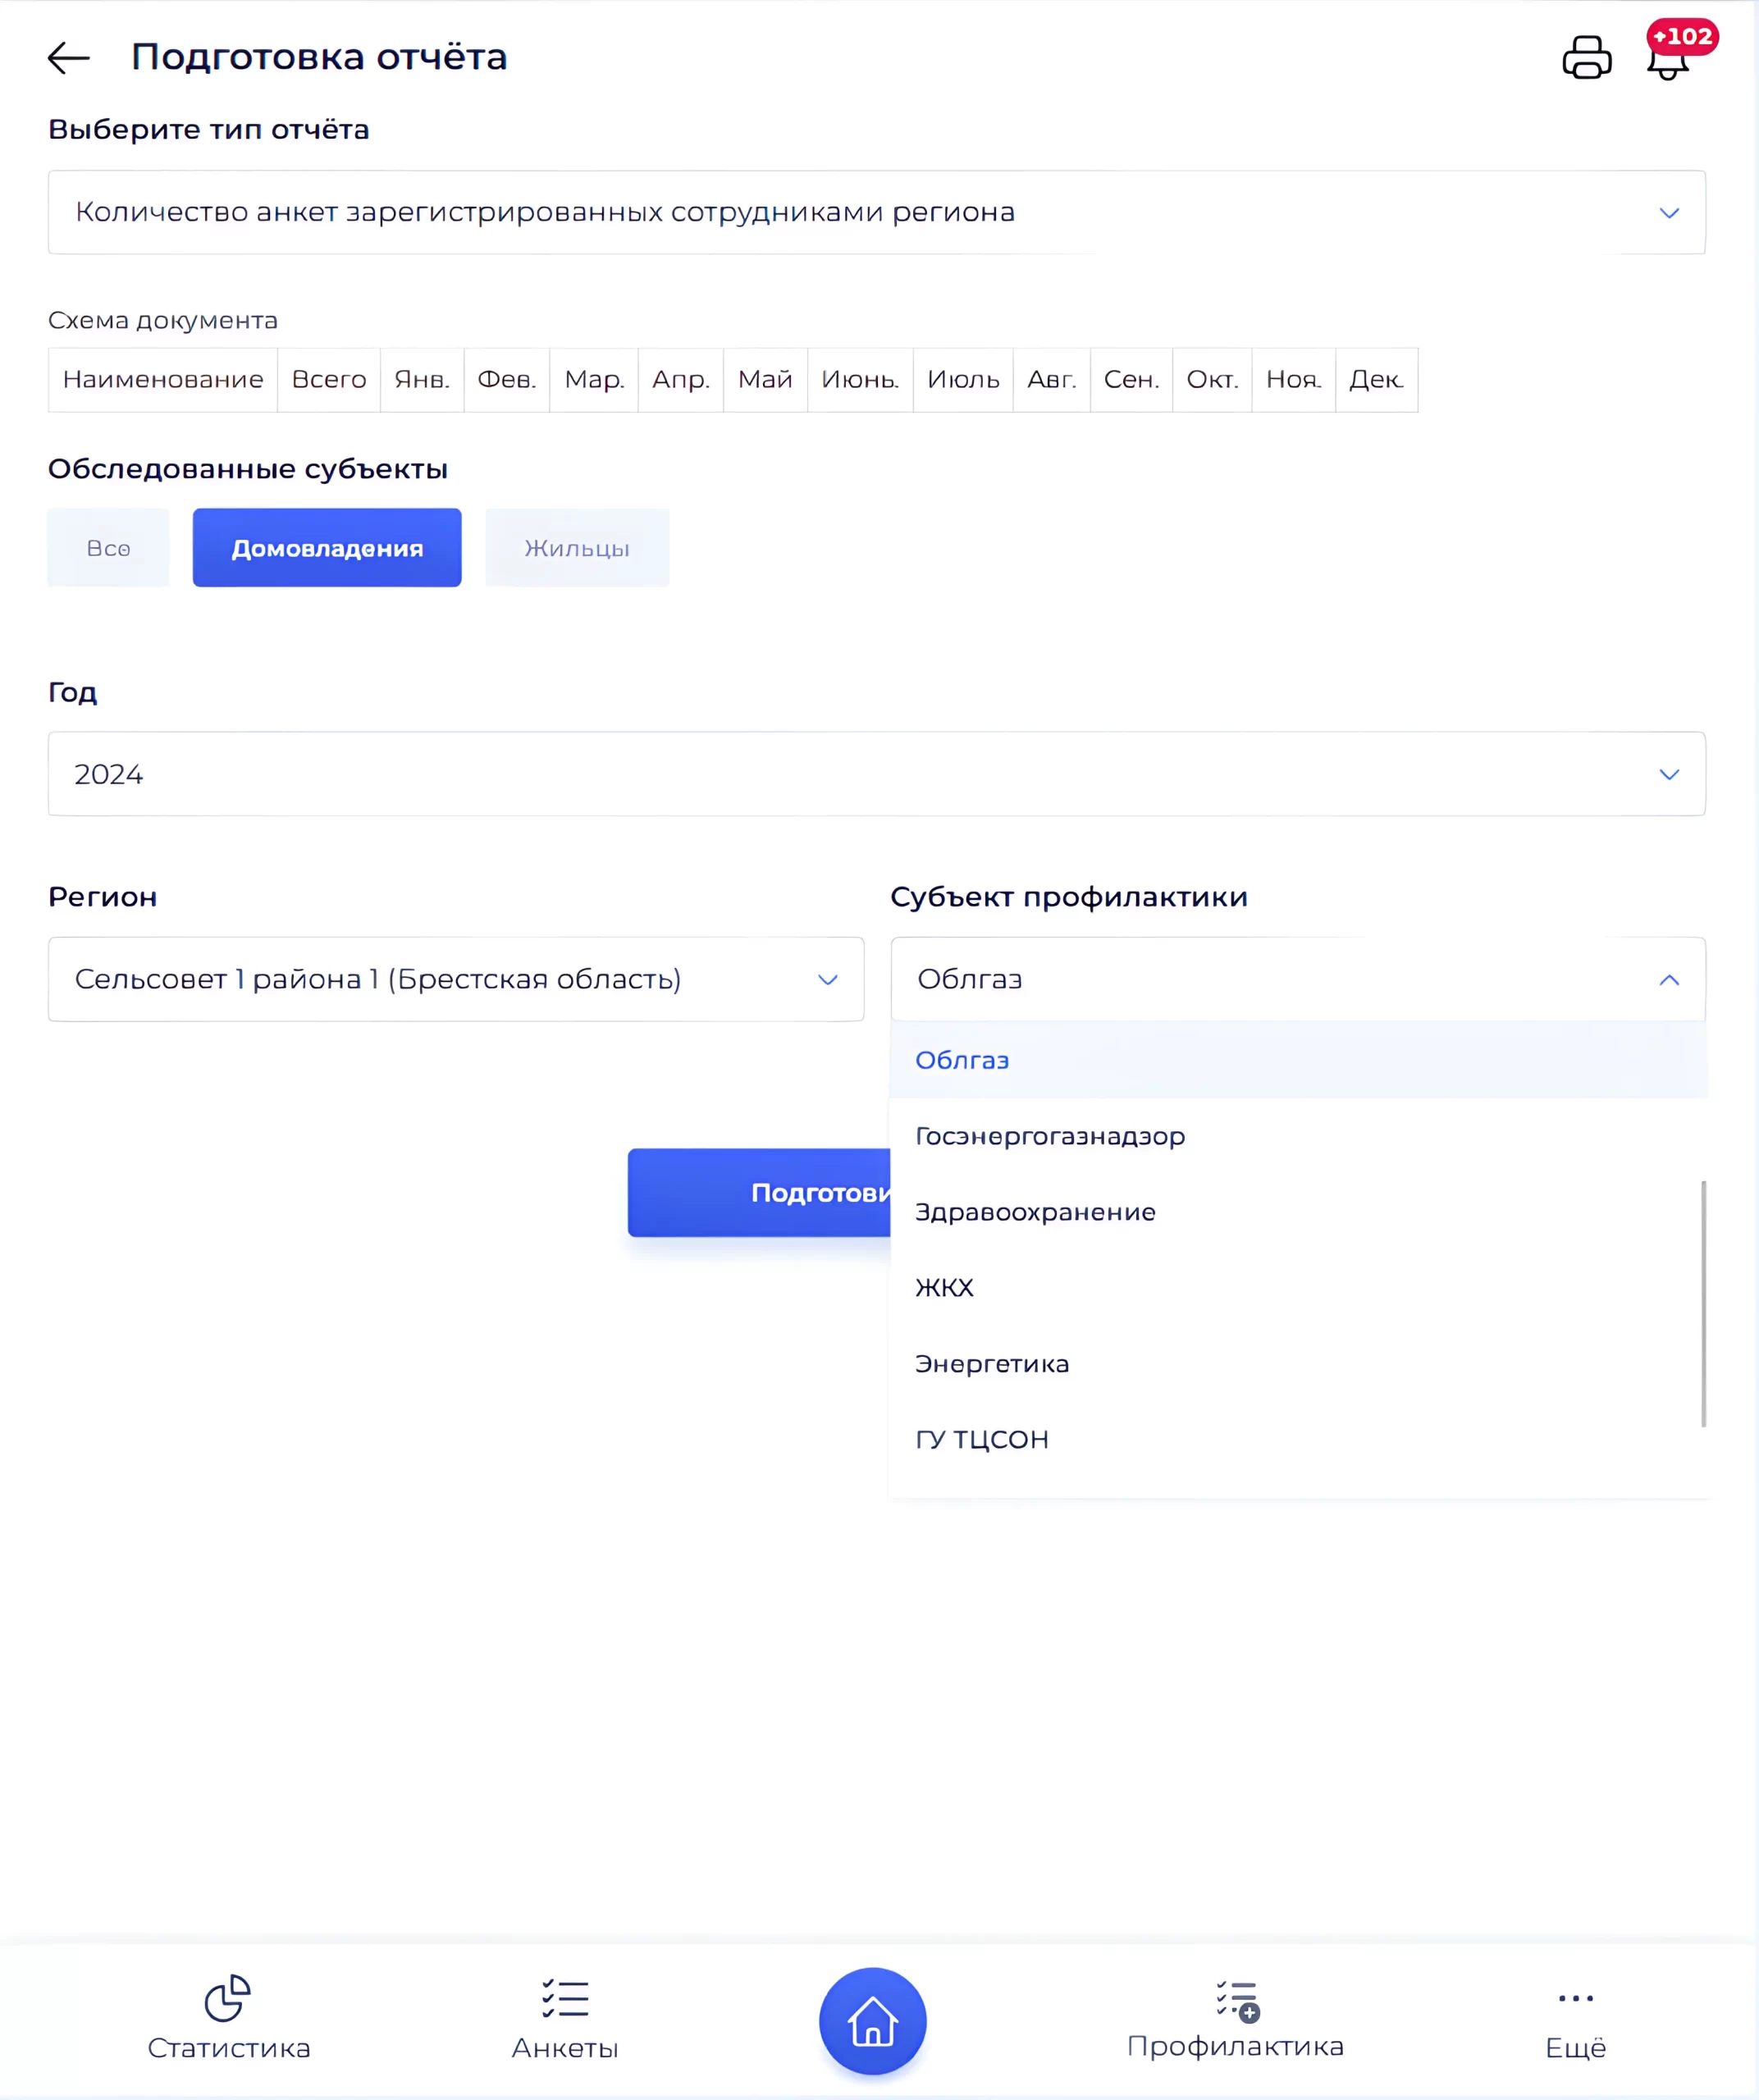Screen dimensions: 1759x2100
Task: Click the dropdown list scrollbar
Action: coord(1703,1304)
